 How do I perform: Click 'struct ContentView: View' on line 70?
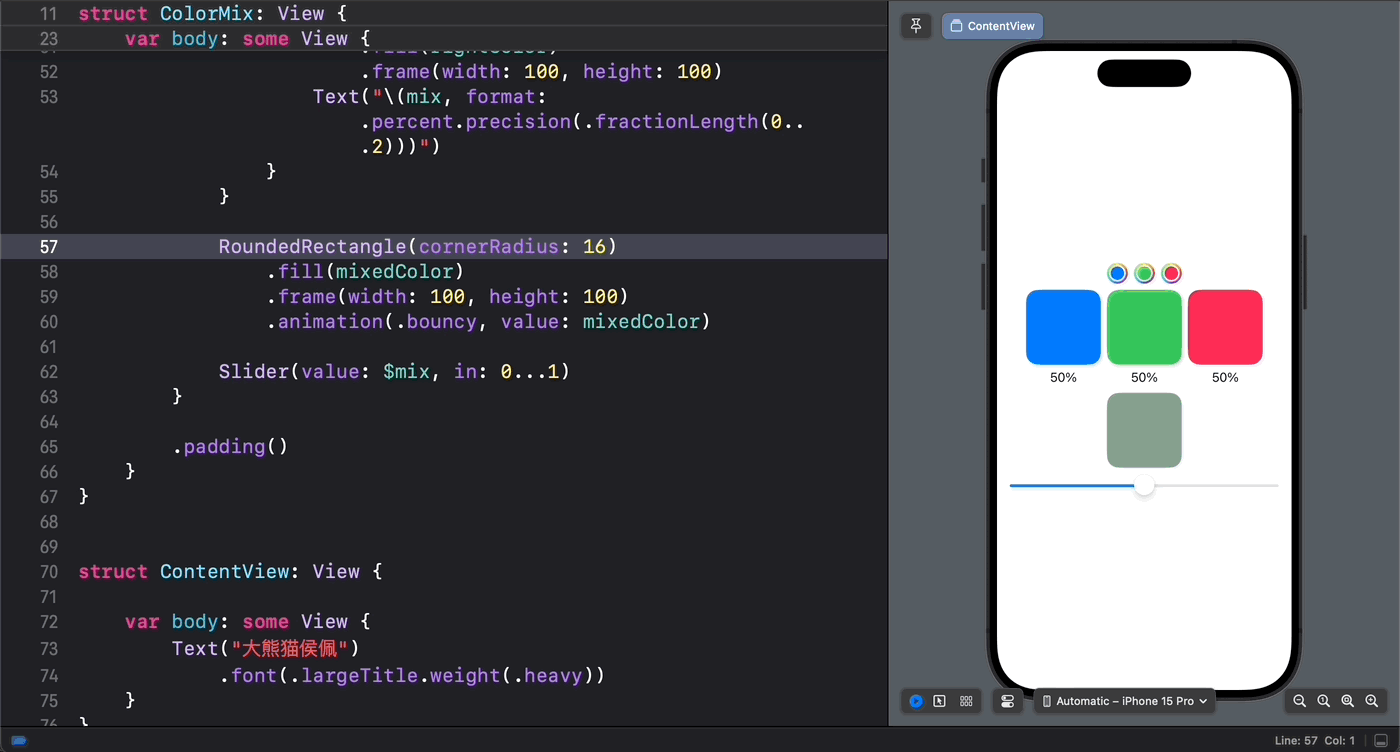pyautogui.click(x=230, y=572)
